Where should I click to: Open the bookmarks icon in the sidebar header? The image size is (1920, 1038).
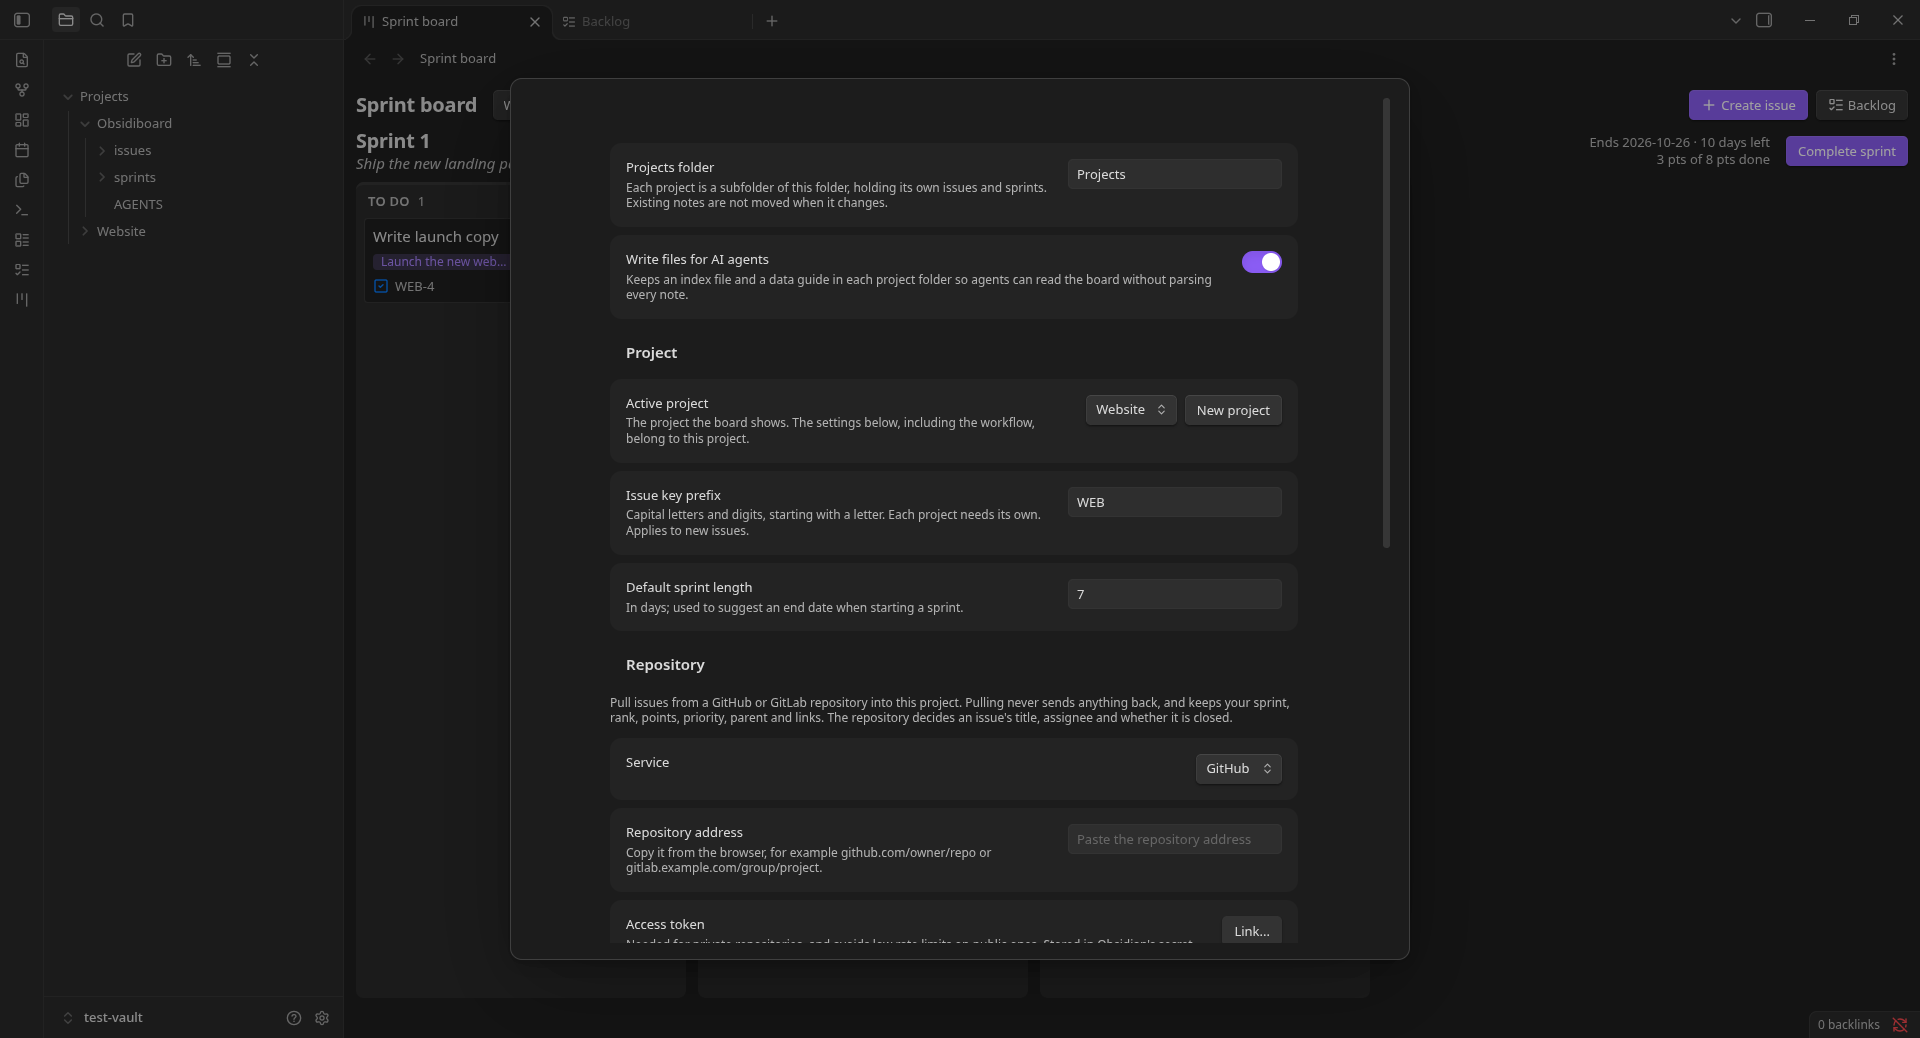point(128,20)
